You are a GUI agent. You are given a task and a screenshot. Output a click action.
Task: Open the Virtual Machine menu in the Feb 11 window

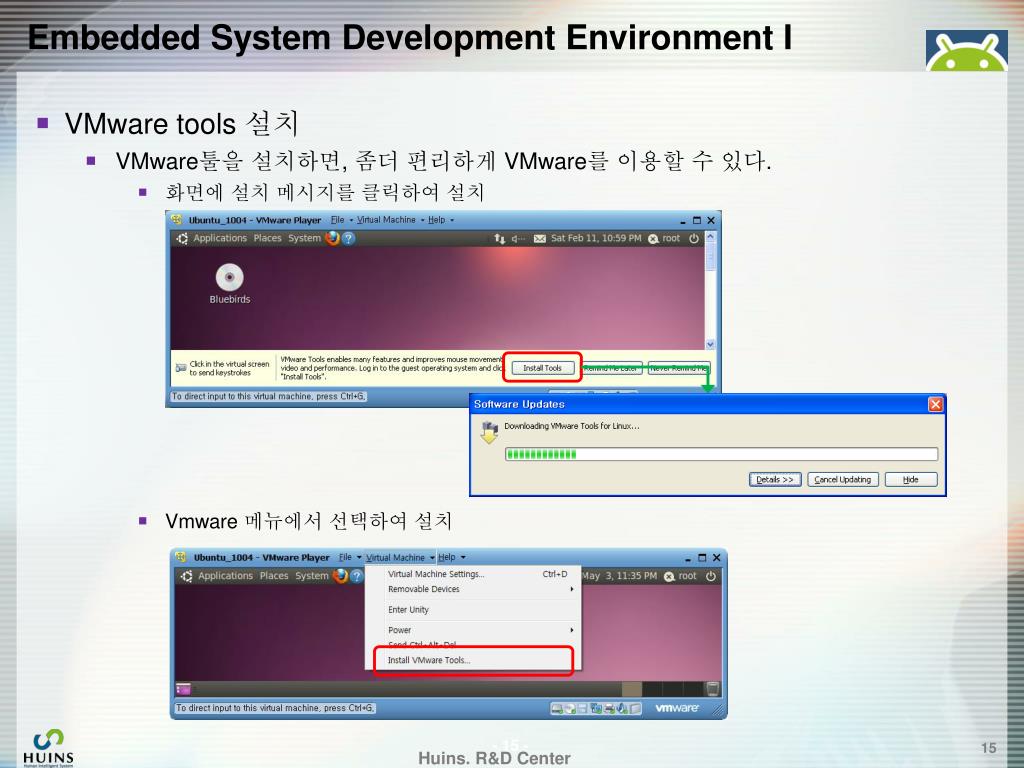tap(386, 220)
